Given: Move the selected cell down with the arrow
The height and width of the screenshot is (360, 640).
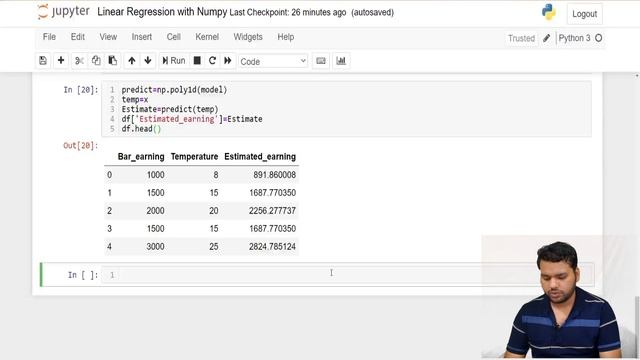Looking at the screenshot, I should point(148,61).
